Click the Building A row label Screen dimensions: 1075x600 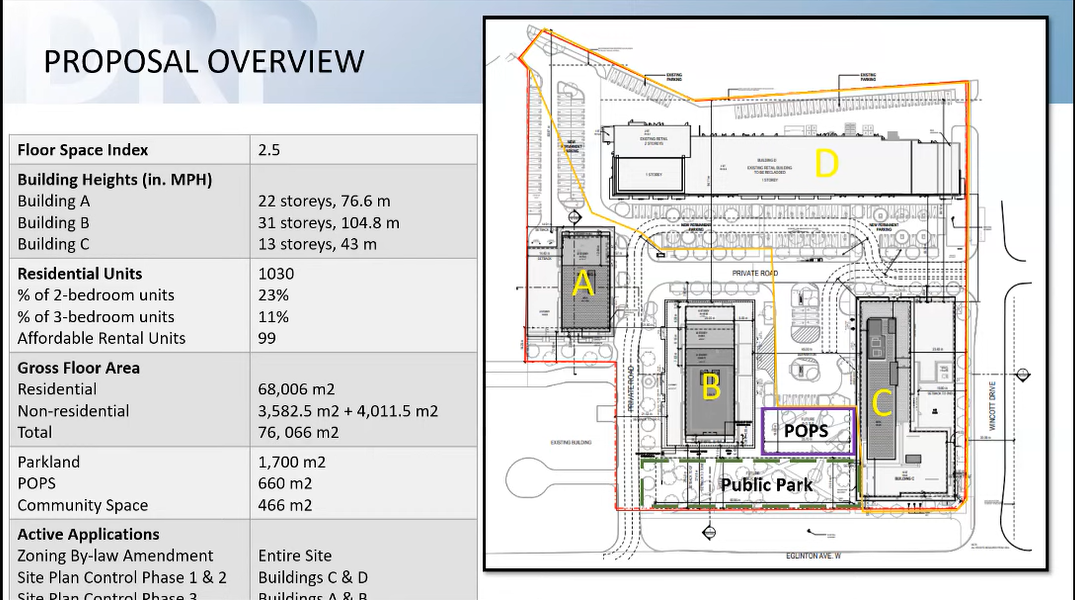(53, 201)
